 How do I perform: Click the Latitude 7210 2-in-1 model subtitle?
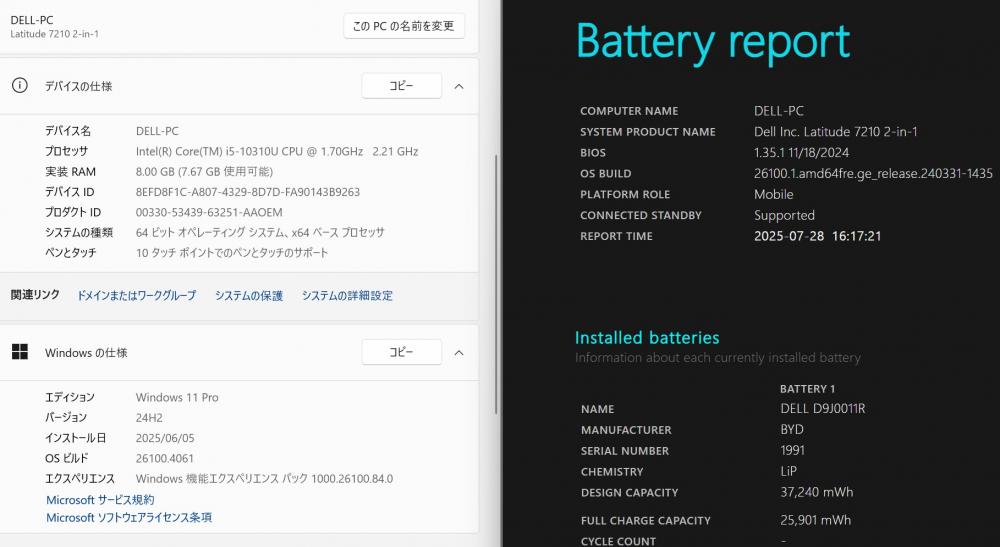54,34
